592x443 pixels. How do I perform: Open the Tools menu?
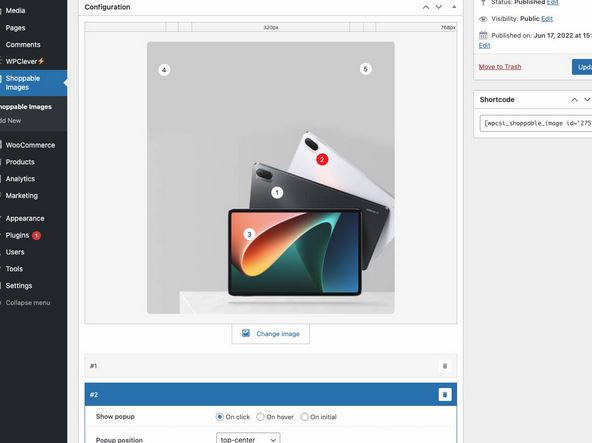[x=14, y=269]
